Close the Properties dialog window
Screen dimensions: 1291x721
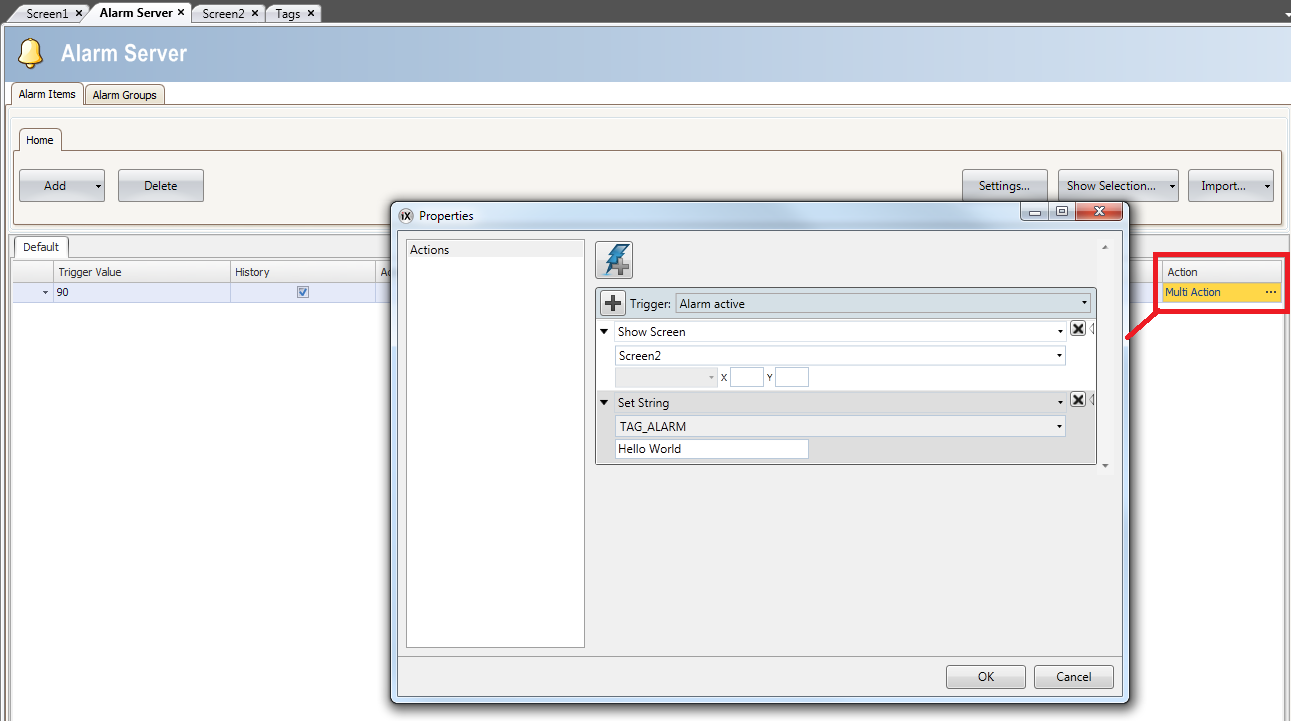click(1099, 212)
